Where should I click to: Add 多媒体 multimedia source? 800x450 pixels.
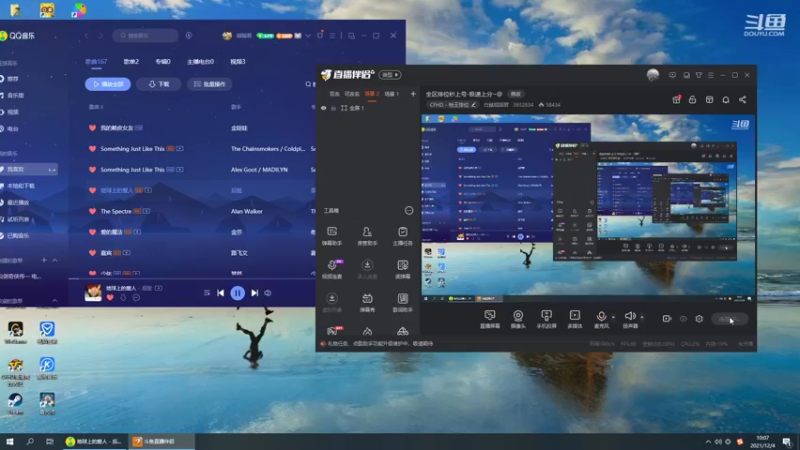click(574, 319)
